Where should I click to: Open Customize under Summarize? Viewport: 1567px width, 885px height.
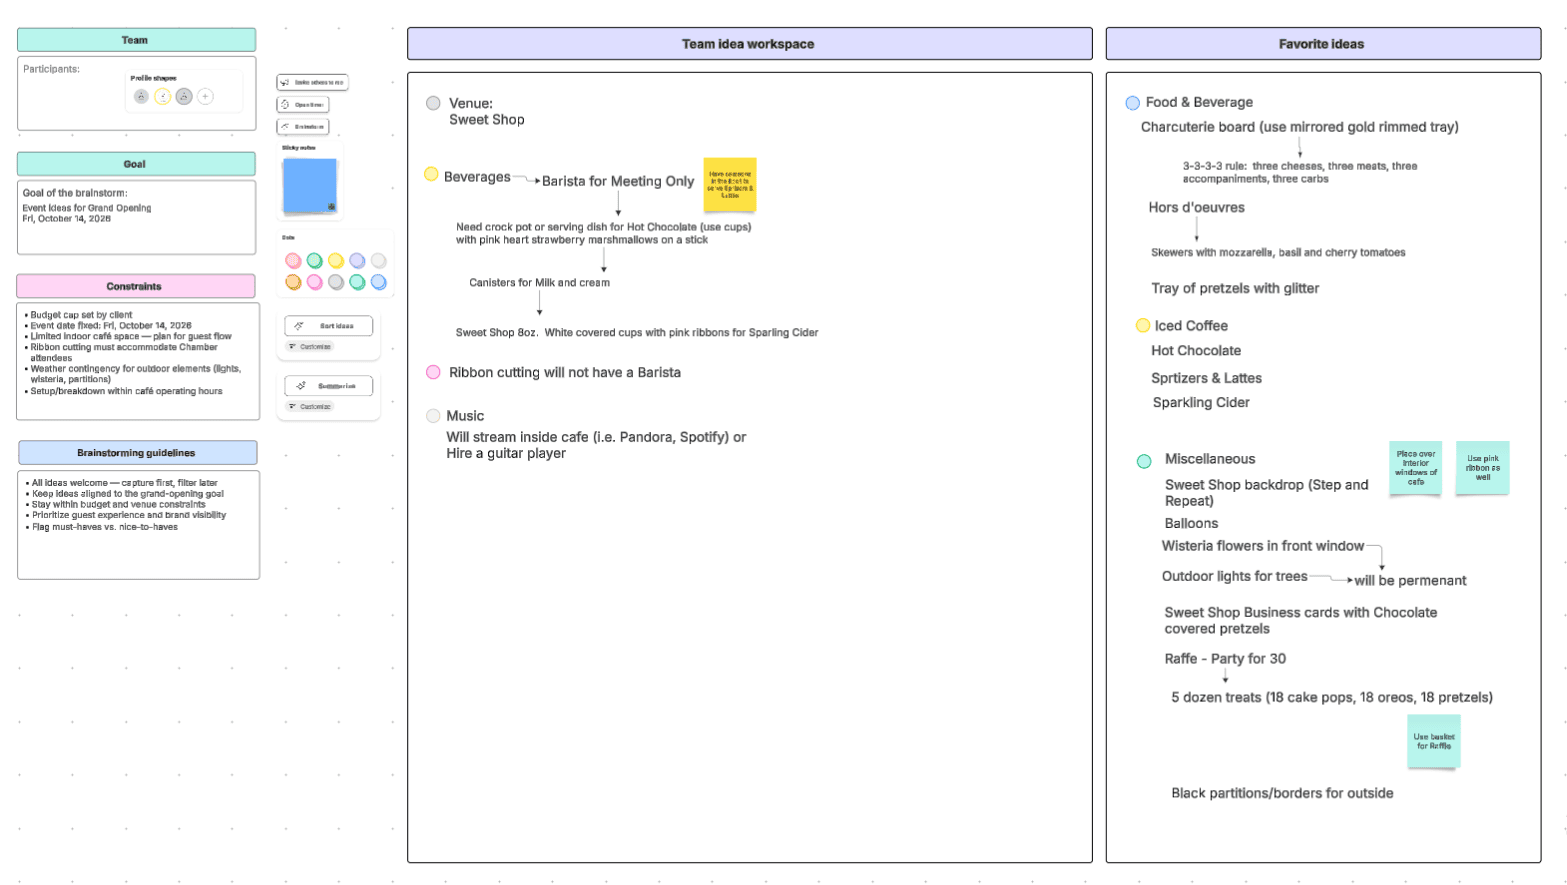point(310,407)
